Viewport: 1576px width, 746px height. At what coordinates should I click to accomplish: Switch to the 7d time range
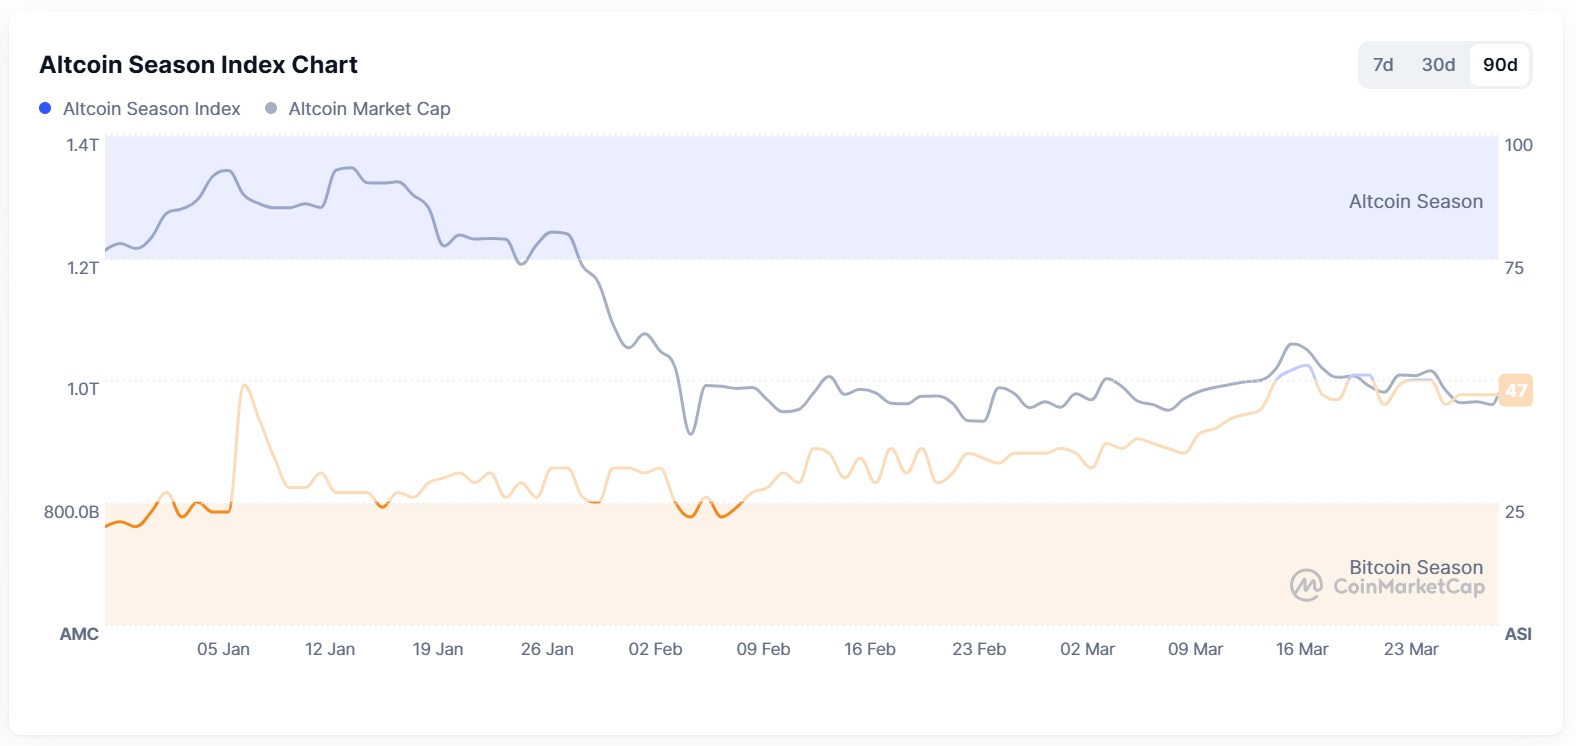tap(1383, 65)
